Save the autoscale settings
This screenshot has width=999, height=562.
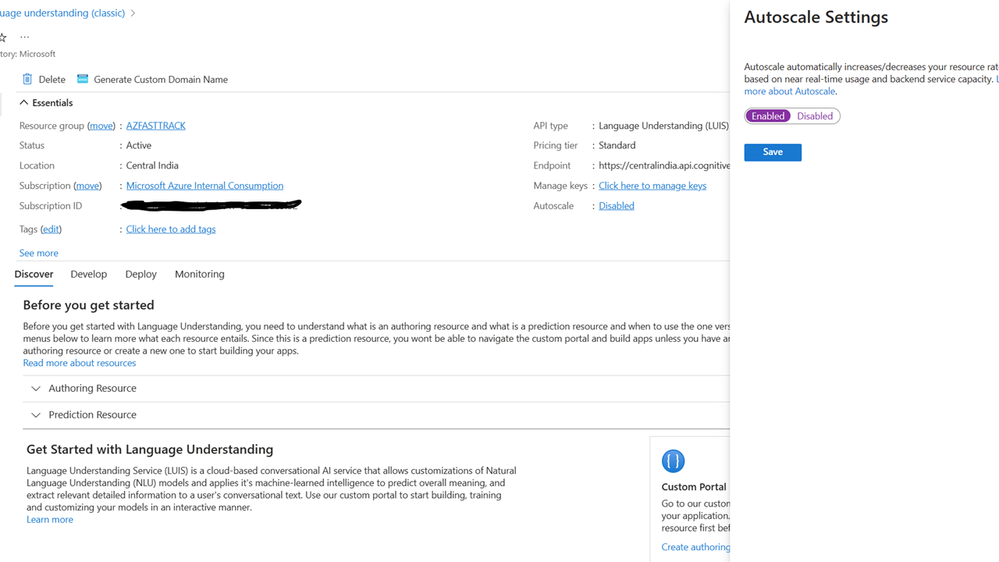pos(772,152)
